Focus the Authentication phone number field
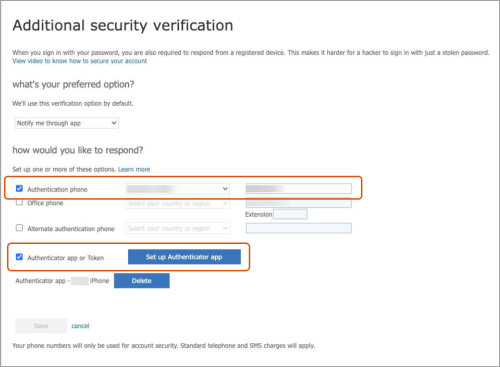 click(x=299, y=189)
